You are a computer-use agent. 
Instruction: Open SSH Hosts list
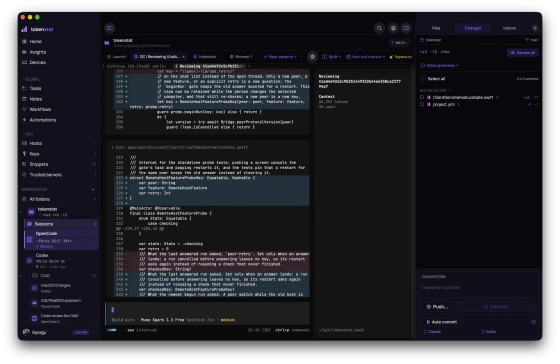pyautogui.click(x=35, y=143)
